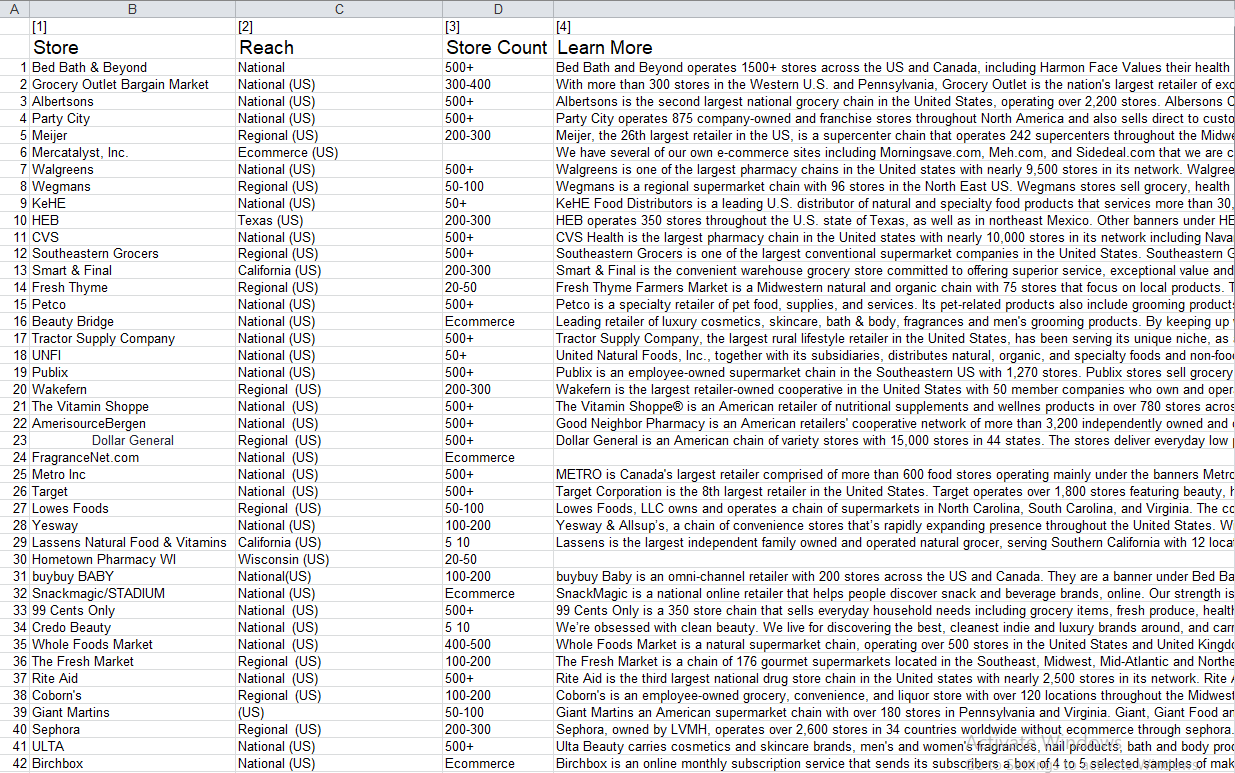The width and height of the screenshot is (1235, 773).
Task: Select the Beauty Bridge cell
Action: point(132,322)
